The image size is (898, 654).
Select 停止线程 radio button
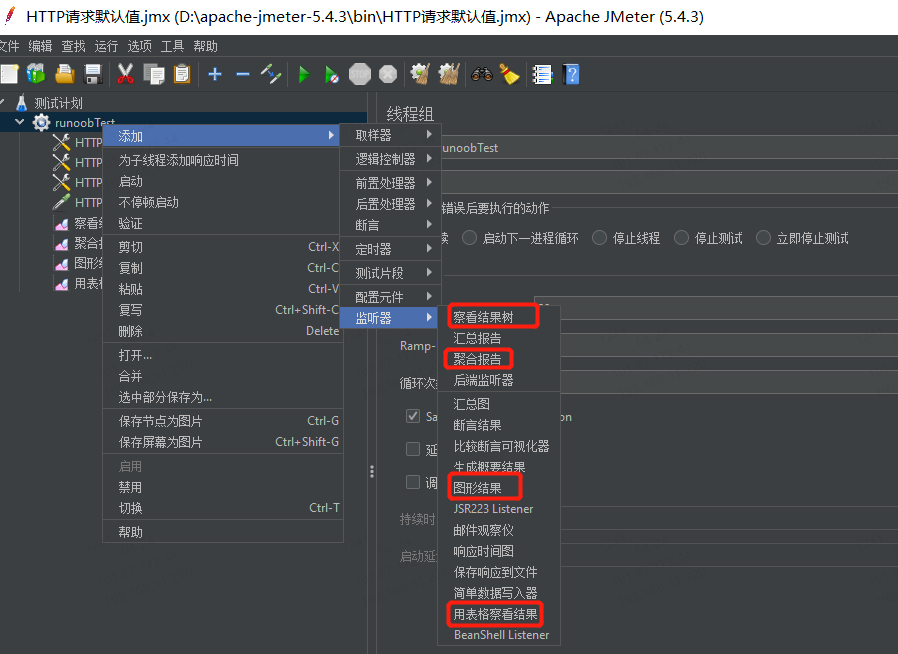click(x=600, y=238)
